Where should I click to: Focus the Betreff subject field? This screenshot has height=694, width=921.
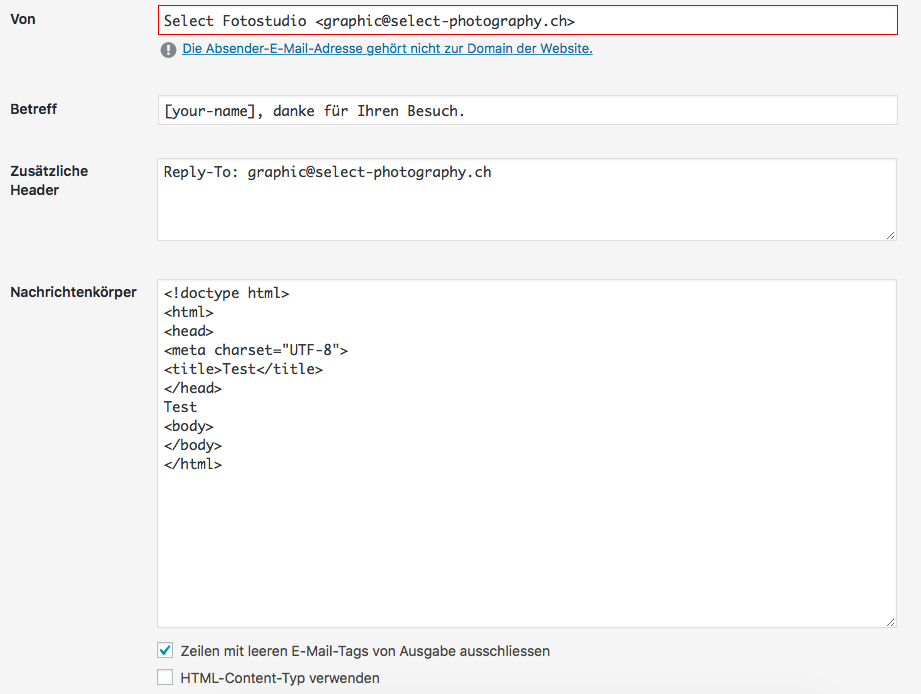527,110
